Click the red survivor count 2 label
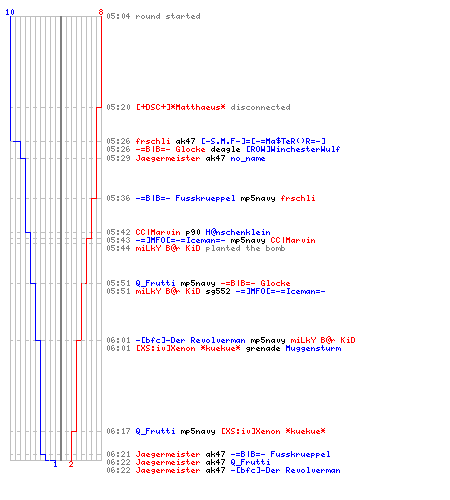The image size is (450, 500). (71, 464)
